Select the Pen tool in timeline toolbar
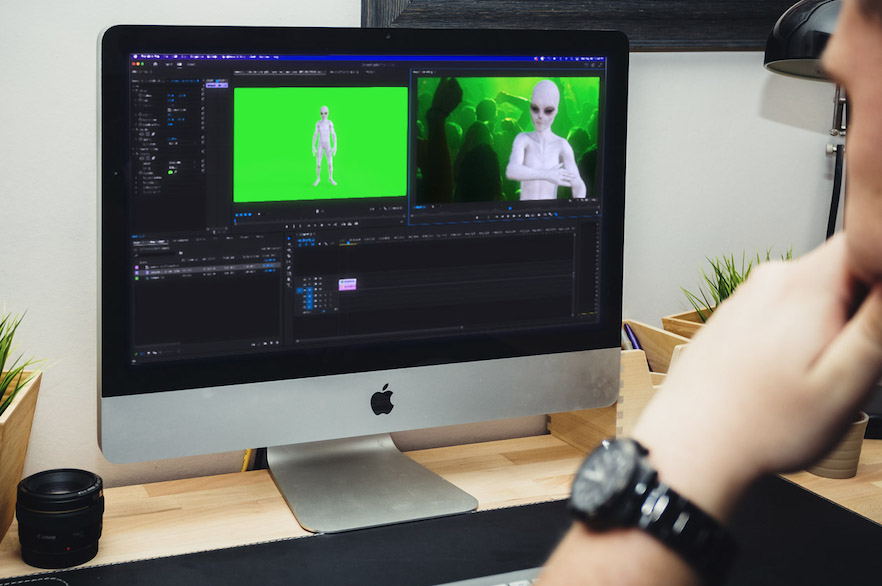Viewport: 882px width, 586px height. pos(289,268)
